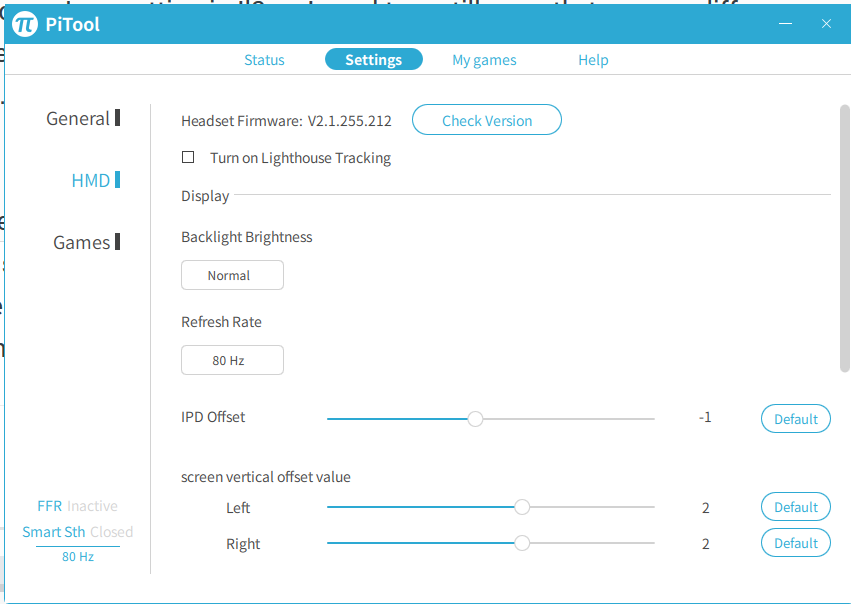
Task: Open the Backlight Brightness dropdown
Action: [232, 275]
